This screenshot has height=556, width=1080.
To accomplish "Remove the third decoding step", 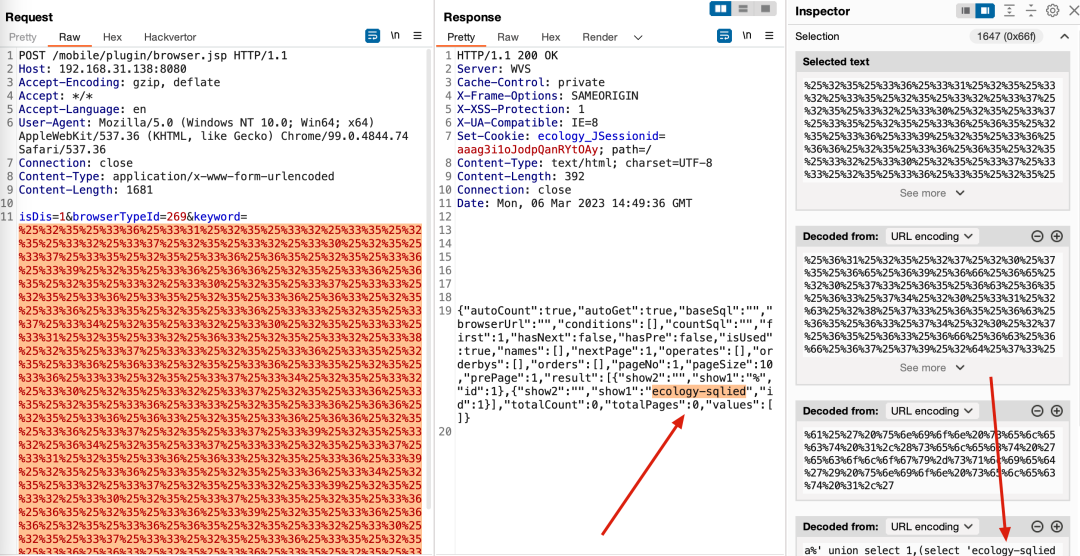I will (x=1037, y=526).
